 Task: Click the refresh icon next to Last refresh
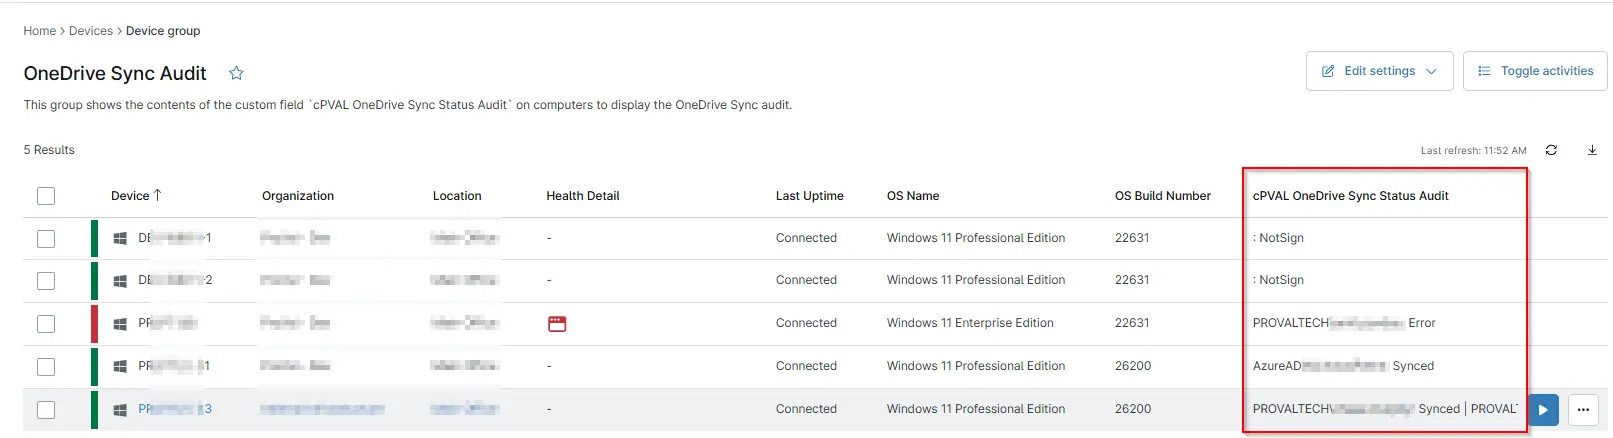[x=1551, y=150]
